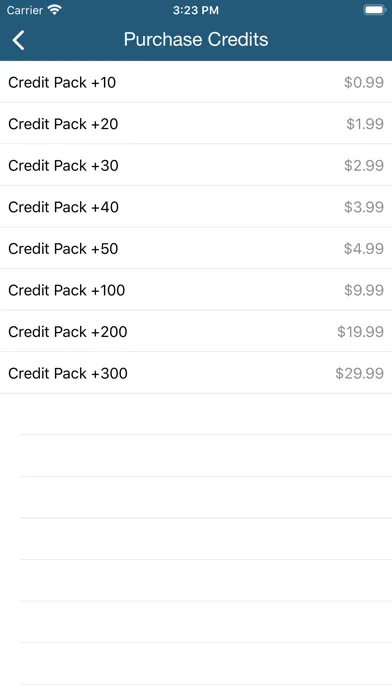392x696 pixels.
Task: Tap the $4.99 price
Action: (x=364, y=248)
